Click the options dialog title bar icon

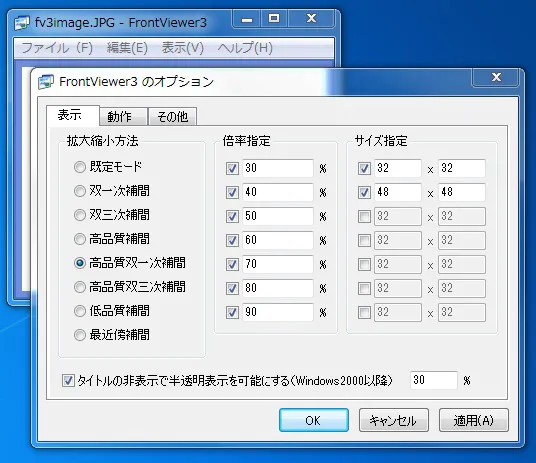(46, 82)
